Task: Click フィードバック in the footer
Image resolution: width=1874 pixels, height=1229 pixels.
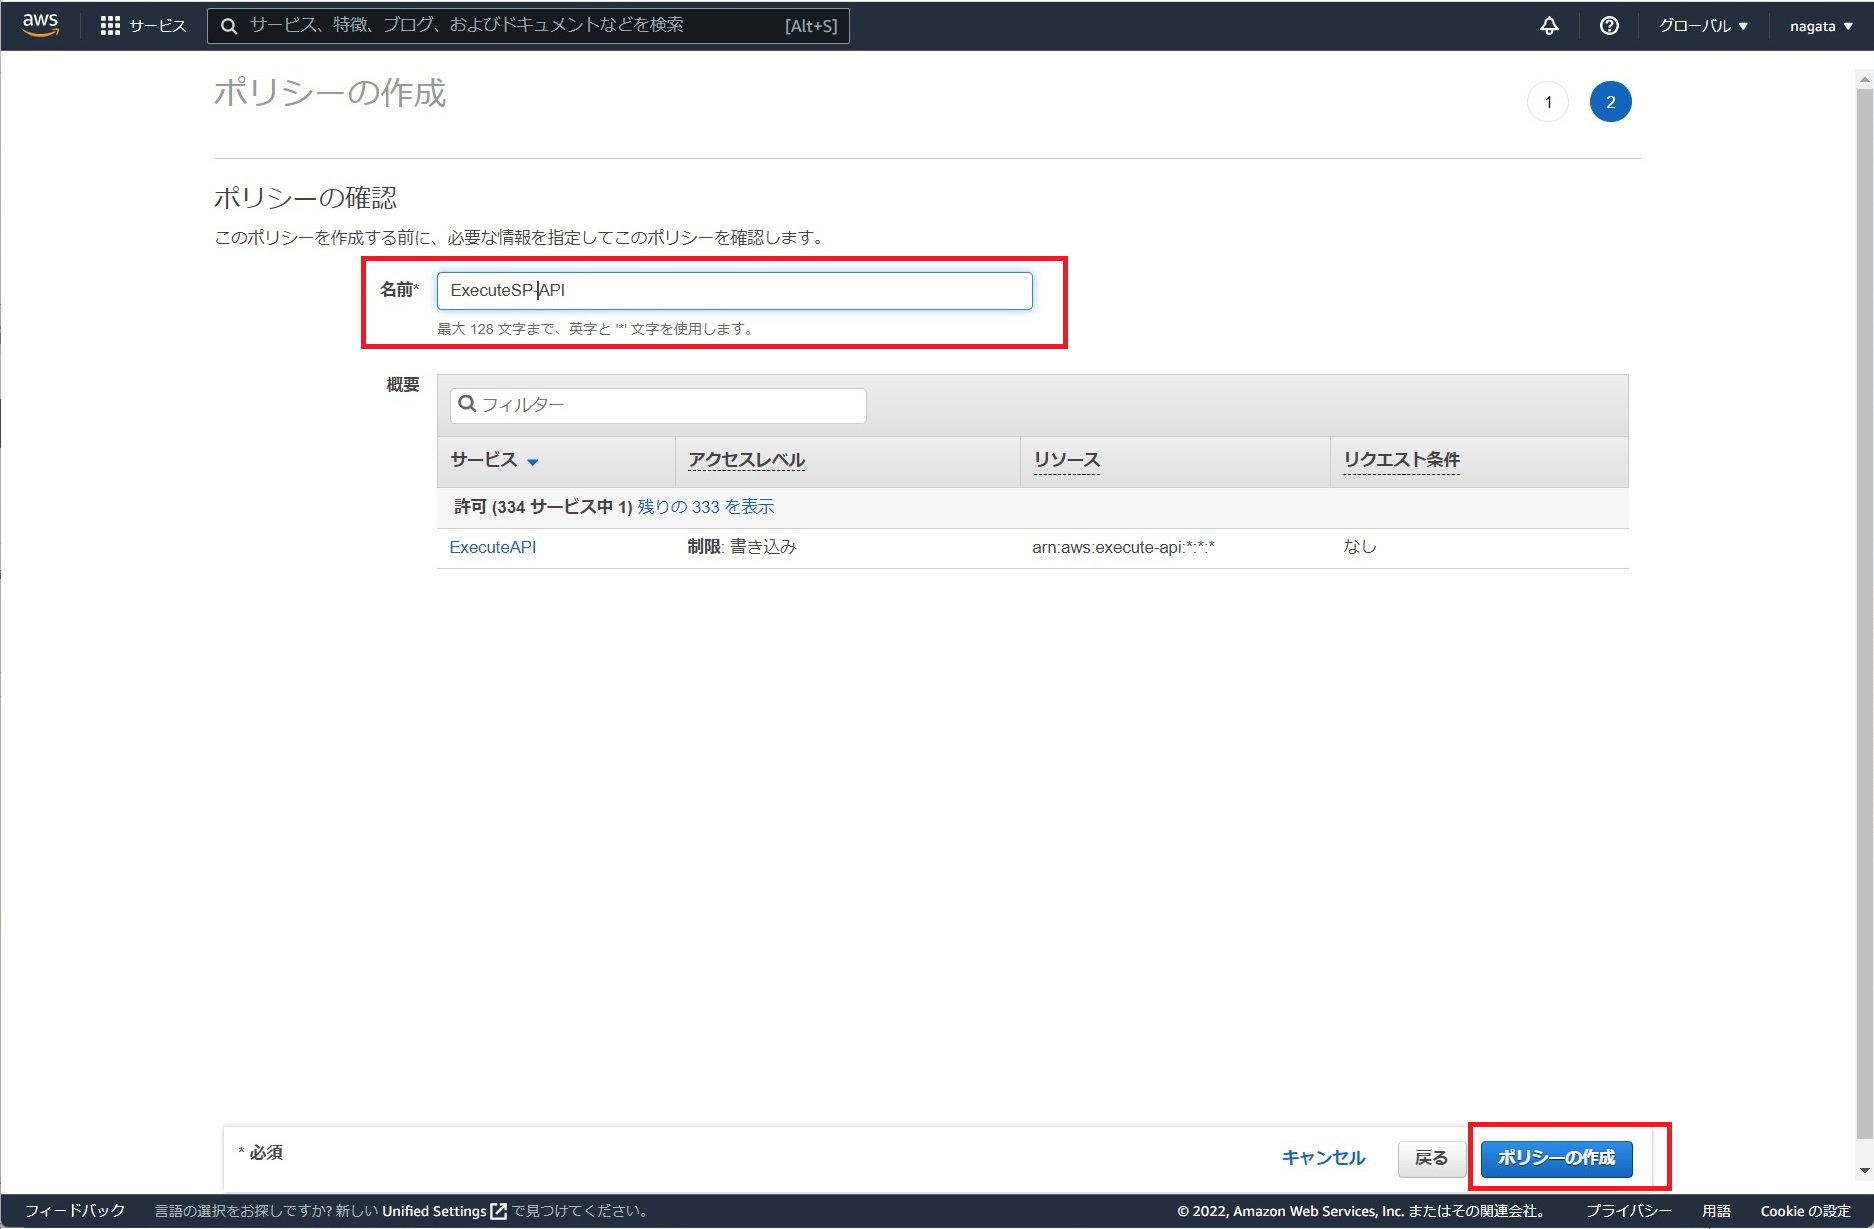Action: tap(75, 1210)
